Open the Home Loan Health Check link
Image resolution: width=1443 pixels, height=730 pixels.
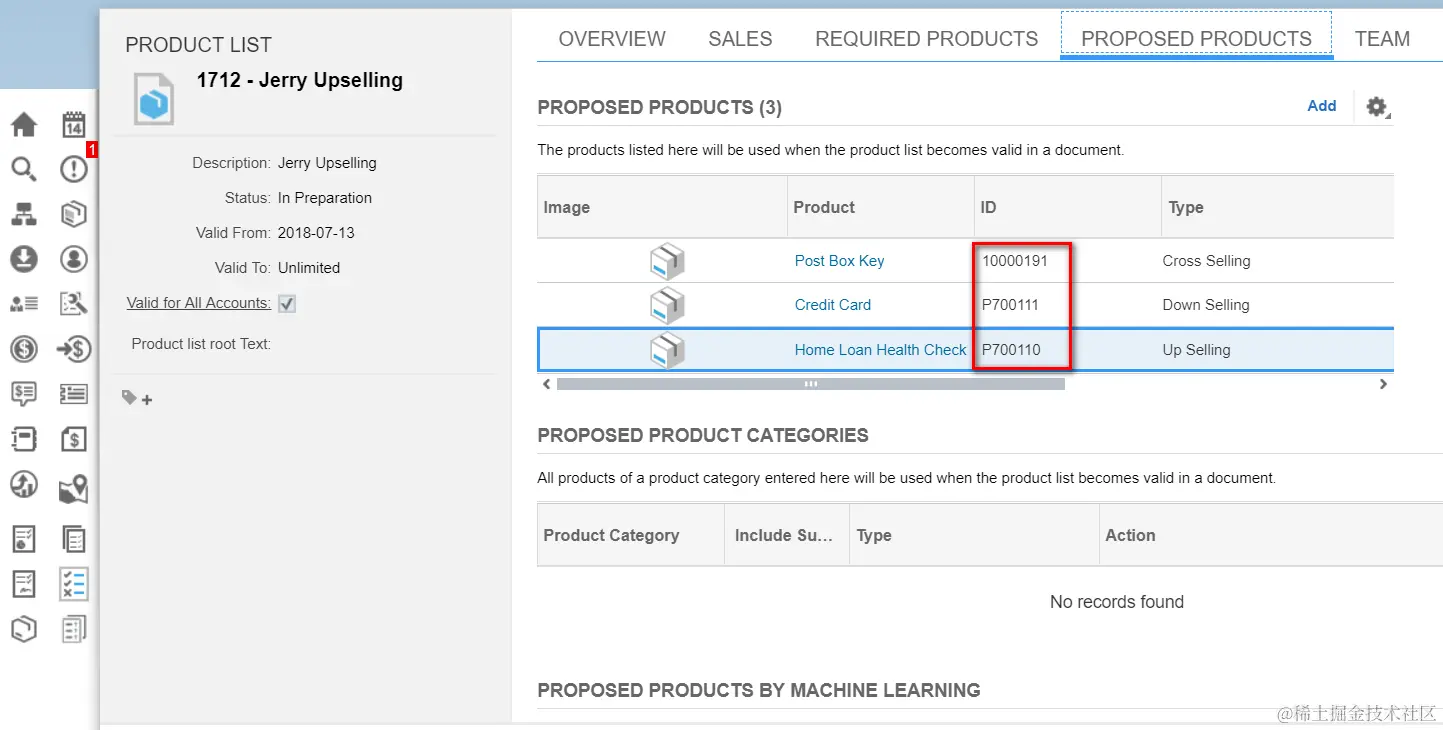point(880,350)
